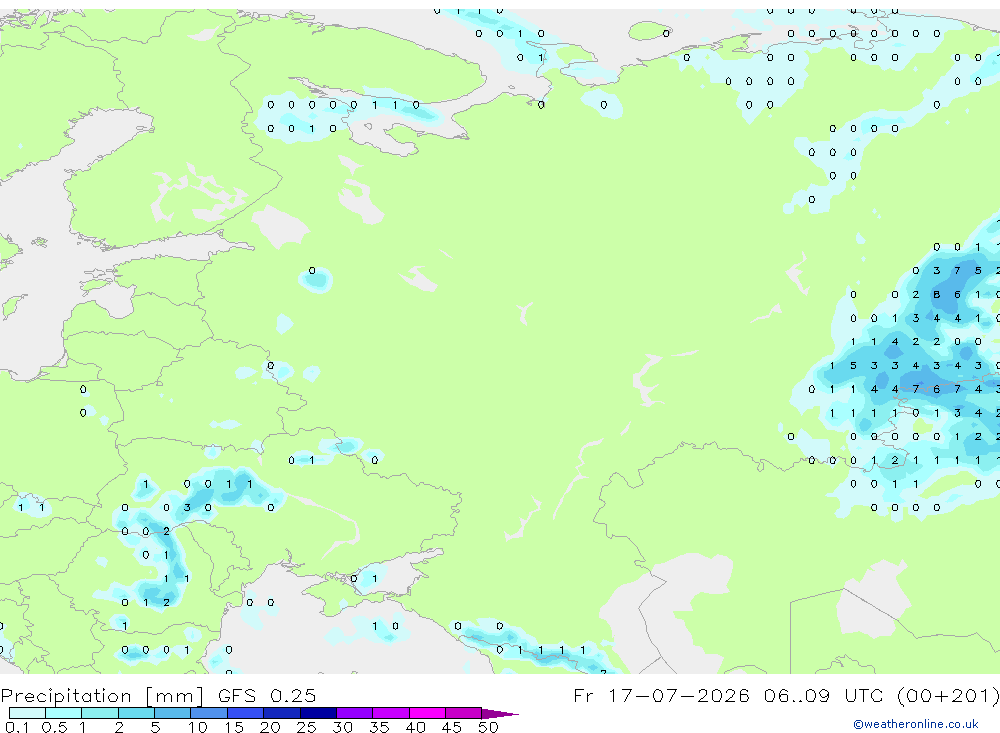Click the legend label '0.5'
This screenshot has height=733, width=1000.
[x=54, y=727]
